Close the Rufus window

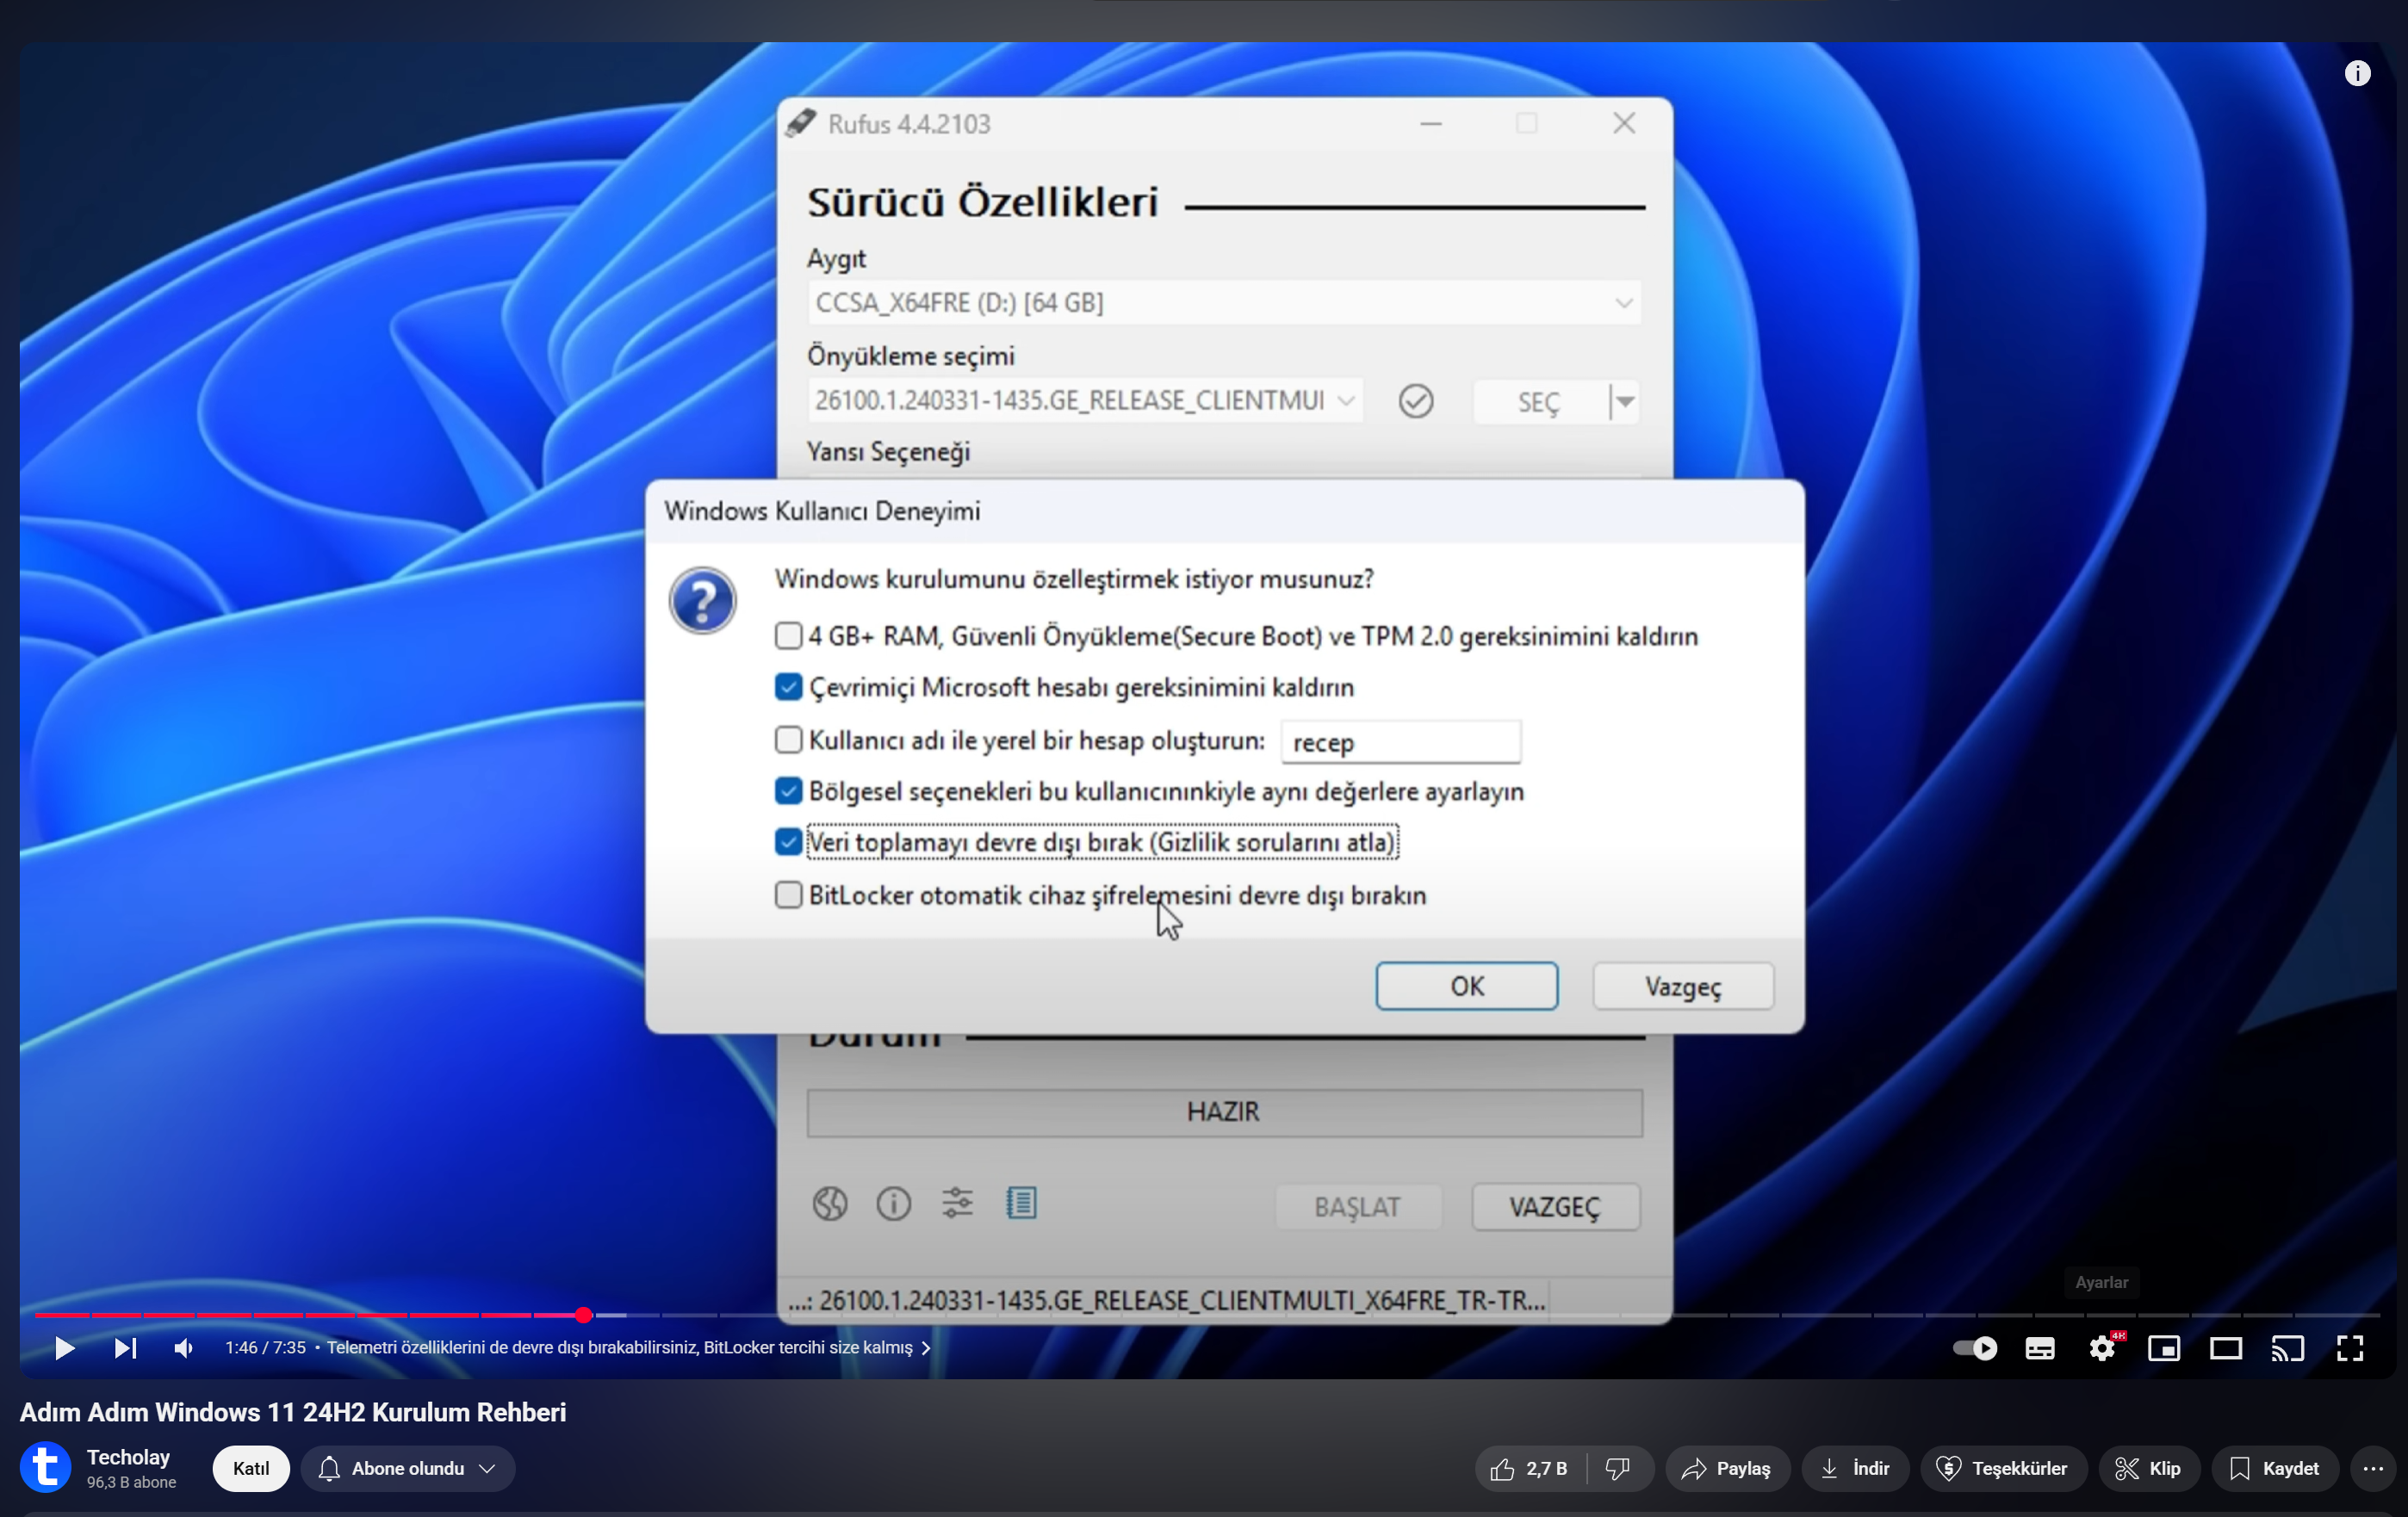tap(1624, 124)
